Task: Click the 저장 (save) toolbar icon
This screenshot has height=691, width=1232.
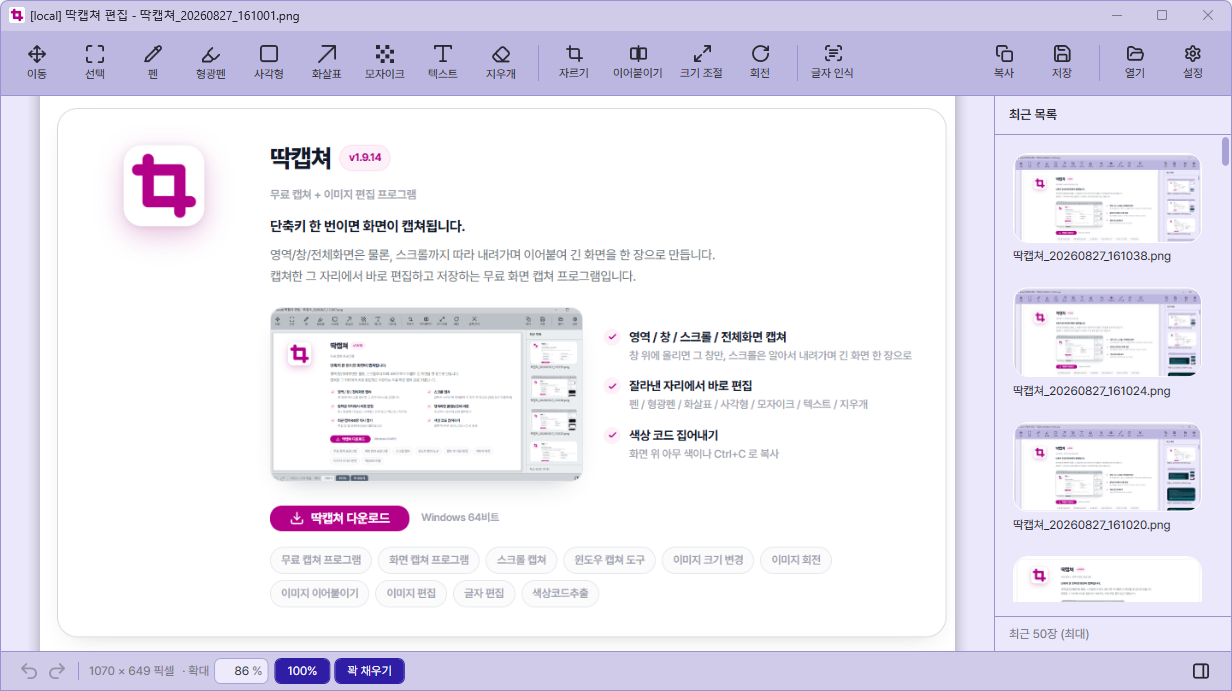Action: pyautogui.click(x=1062, y=61)
